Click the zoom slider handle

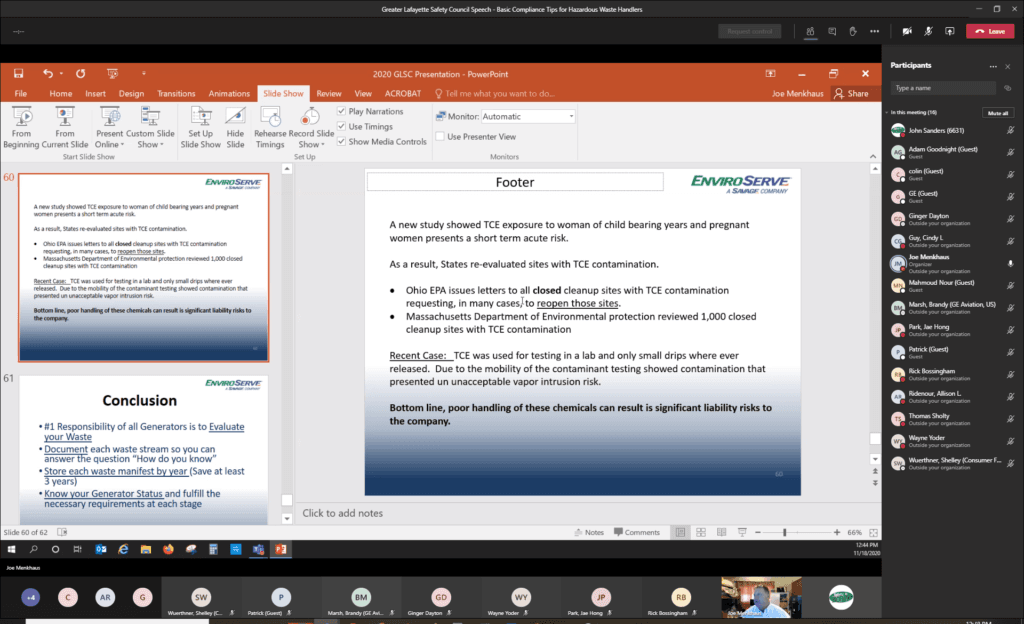coord(784,532)
